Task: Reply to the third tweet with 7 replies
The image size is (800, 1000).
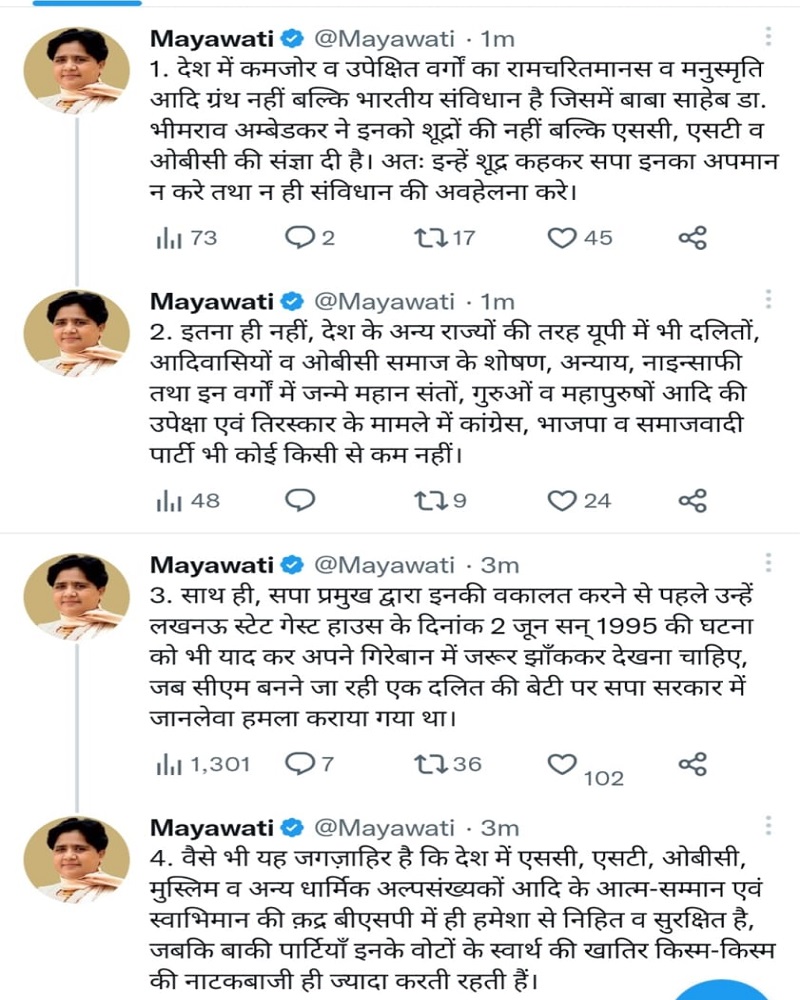Action: coord(299,764)
